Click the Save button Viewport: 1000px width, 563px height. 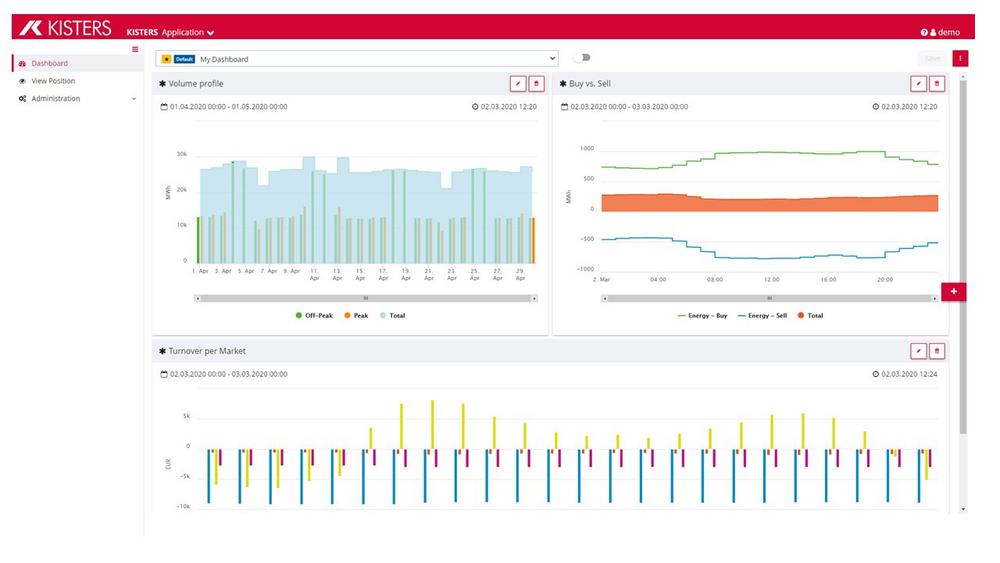[932, 59]
